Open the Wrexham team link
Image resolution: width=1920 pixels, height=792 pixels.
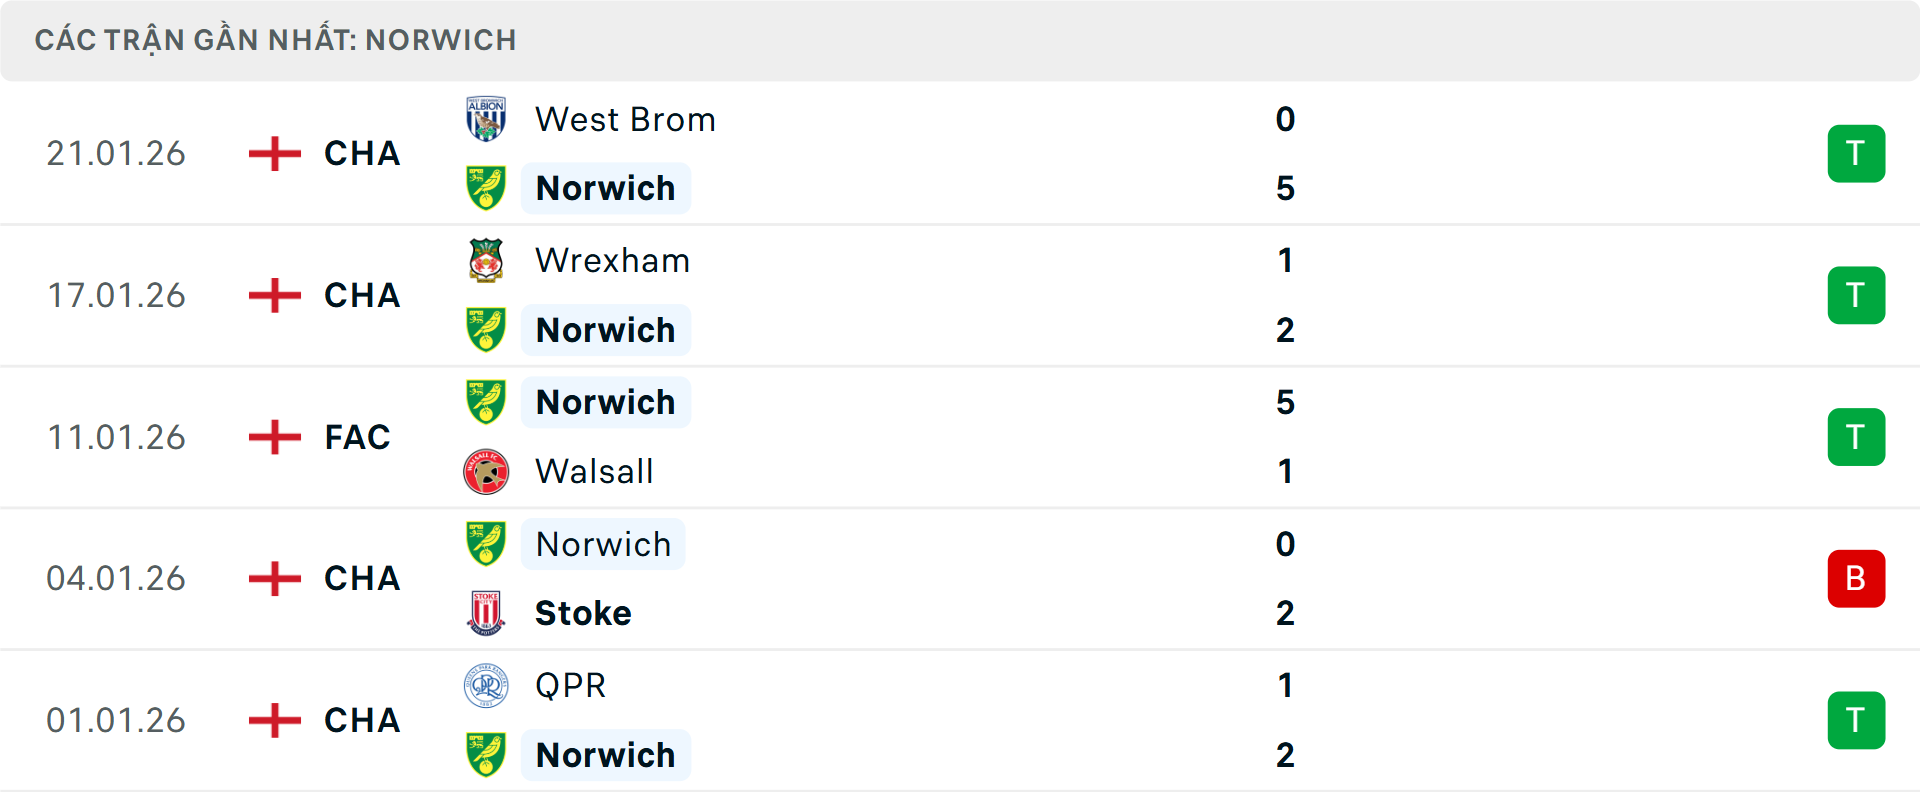click(x=612, y=261)
